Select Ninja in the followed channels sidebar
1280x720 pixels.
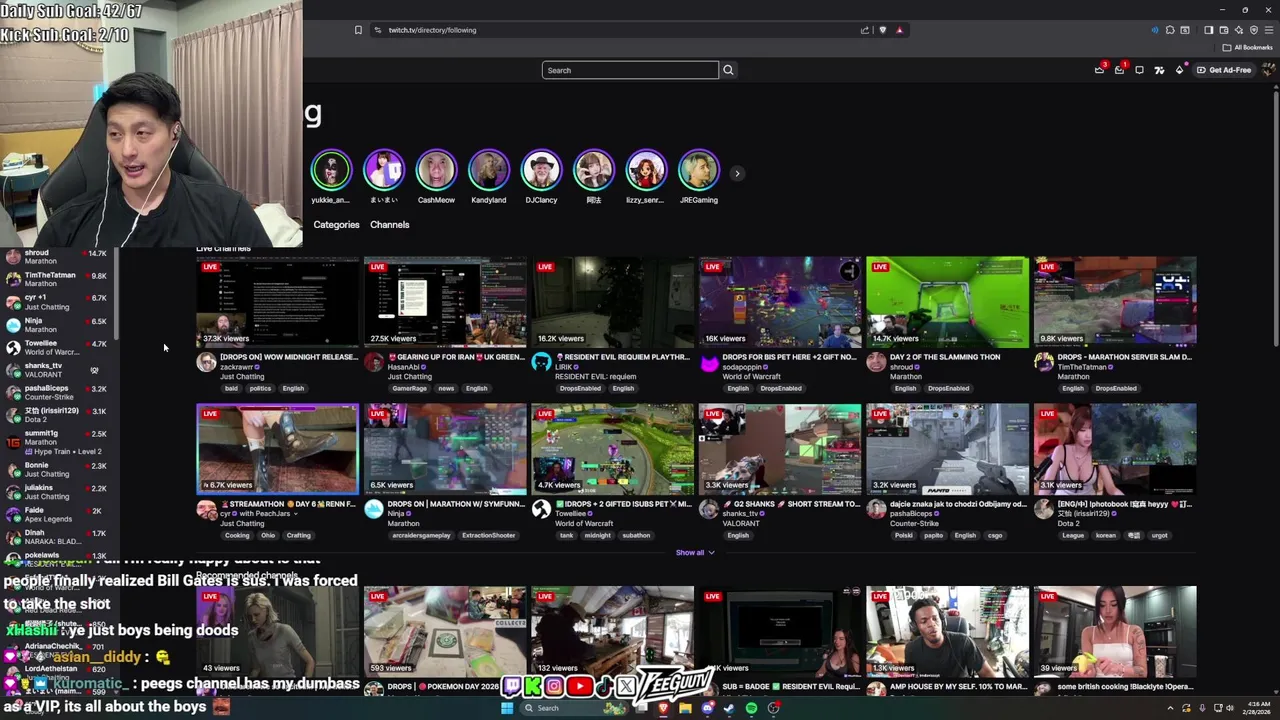click(x=56, y=325)
